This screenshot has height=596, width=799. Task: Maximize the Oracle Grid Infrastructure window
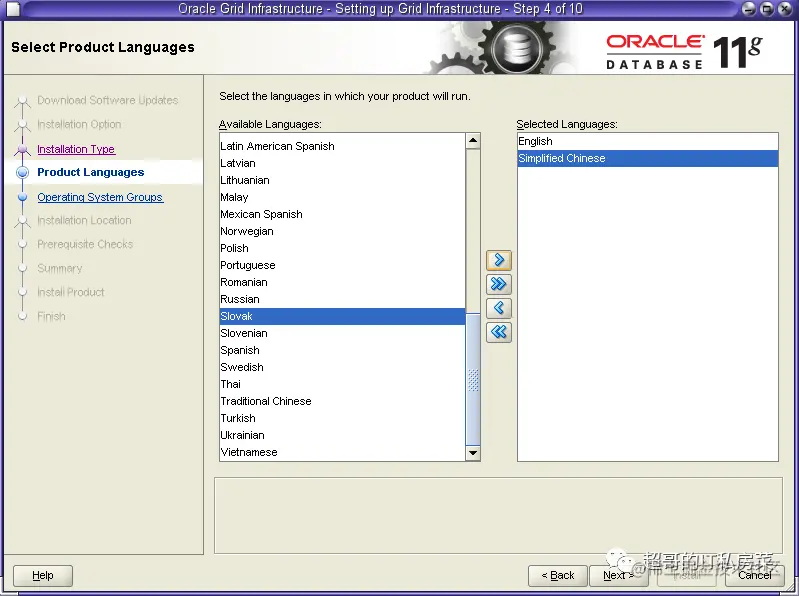click(766, 9)
